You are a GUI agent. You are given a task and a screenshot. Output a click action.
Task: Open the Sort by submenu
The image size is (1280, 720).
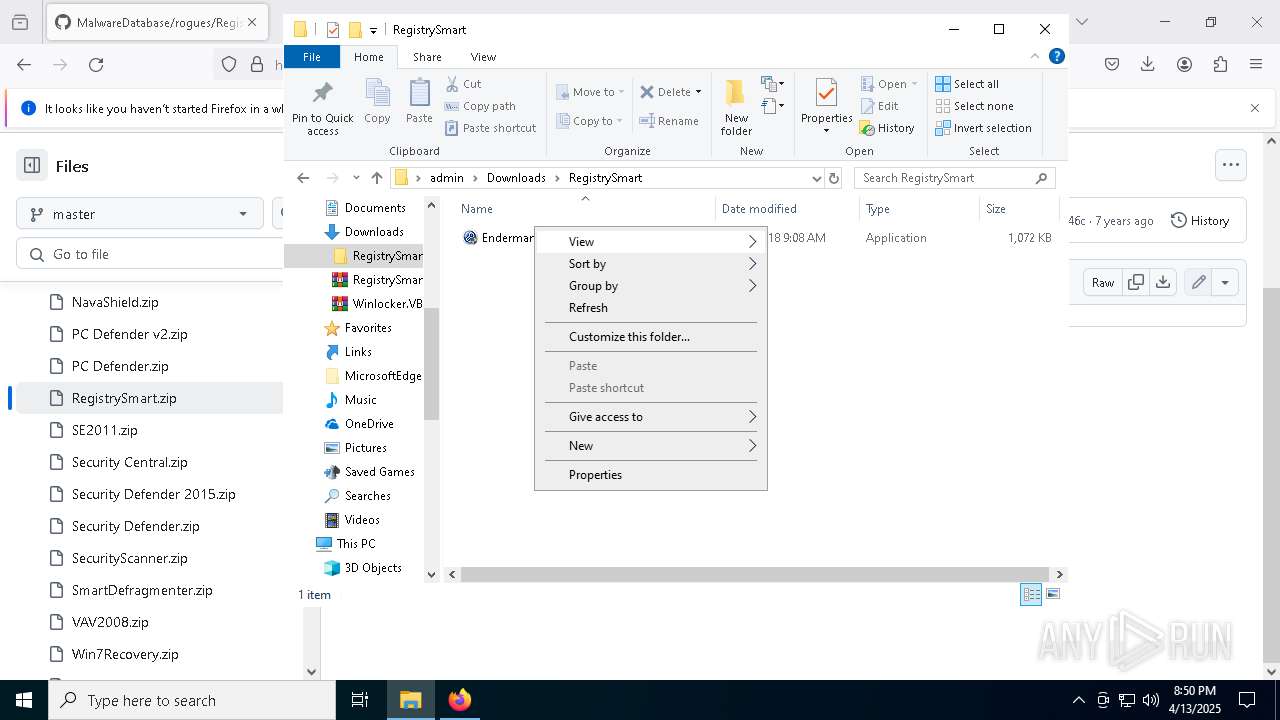pyautogui.click(x=651, y=264)
